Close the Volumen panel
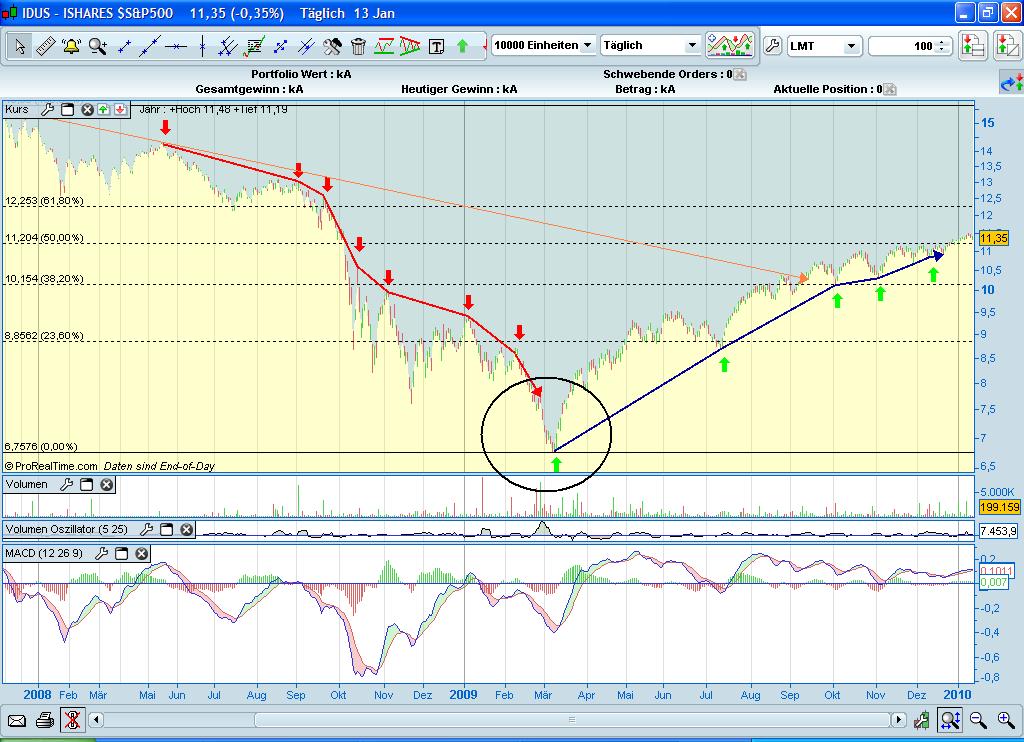Screen dimensions: 1024x742 pos(107,485)
